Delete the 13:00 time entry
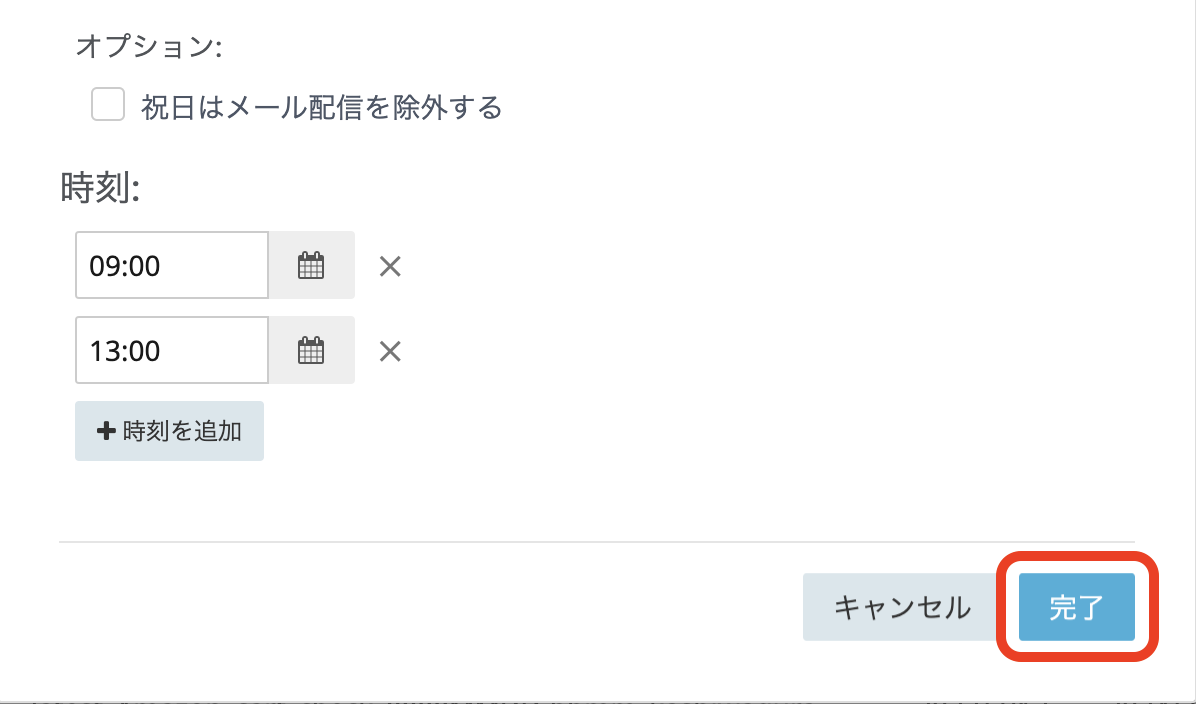 (x=390, y=351)
